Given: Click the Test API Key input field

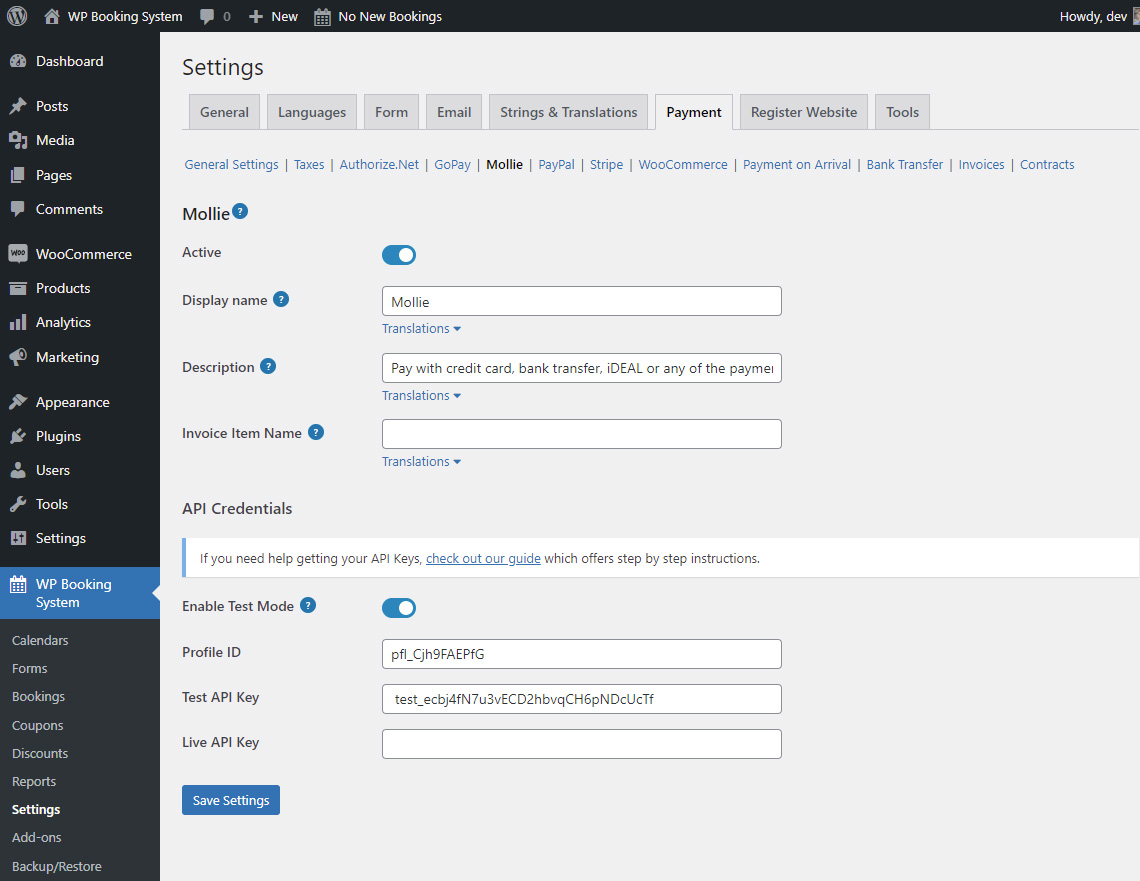Looking at the screenshot, I should [x=582, y=699].
